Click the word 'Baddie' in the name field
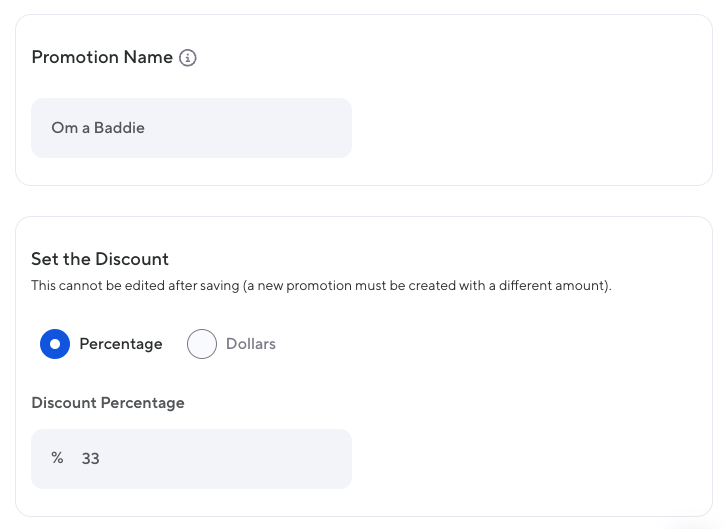Screen dimensions: 725x529 click(119, 128)
